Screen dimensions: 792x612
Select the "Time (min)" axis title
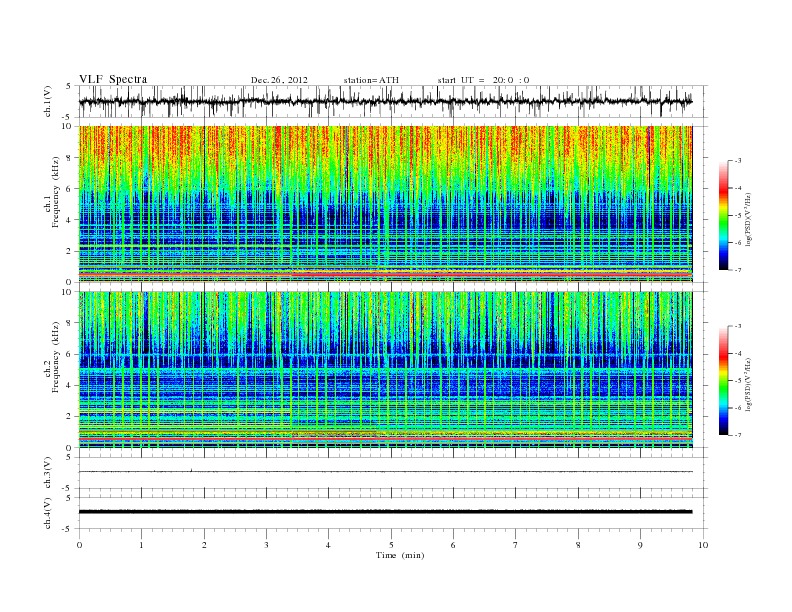400,555
